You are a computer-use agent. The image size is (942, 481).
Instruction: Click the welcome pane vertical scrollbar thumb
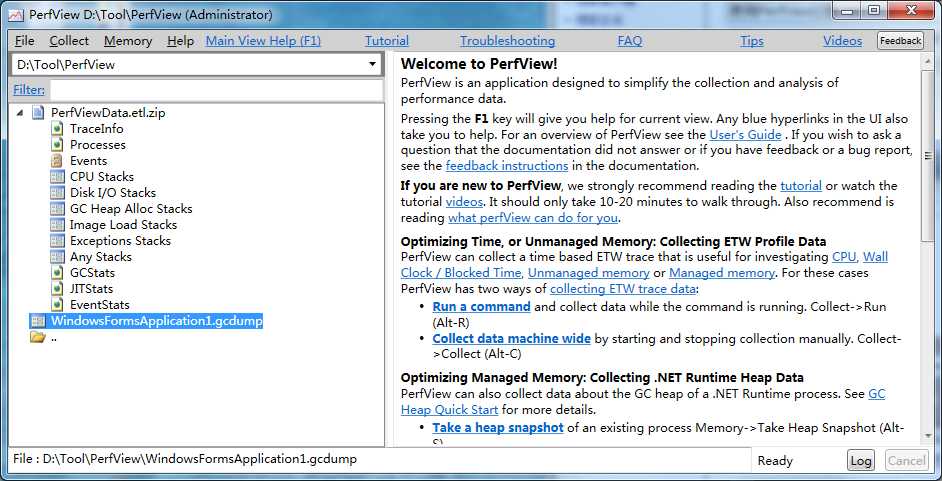click(x=928, y=156)
